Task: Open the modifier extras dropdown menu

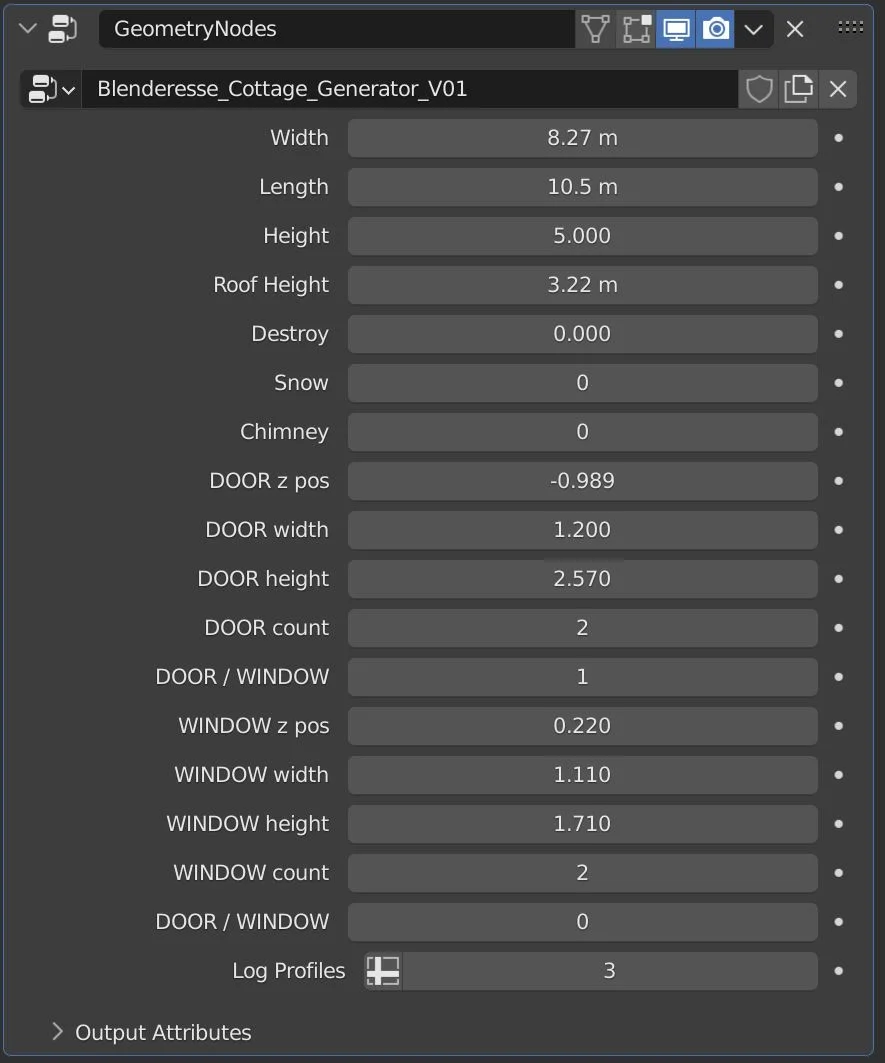Action: [754, 28]
